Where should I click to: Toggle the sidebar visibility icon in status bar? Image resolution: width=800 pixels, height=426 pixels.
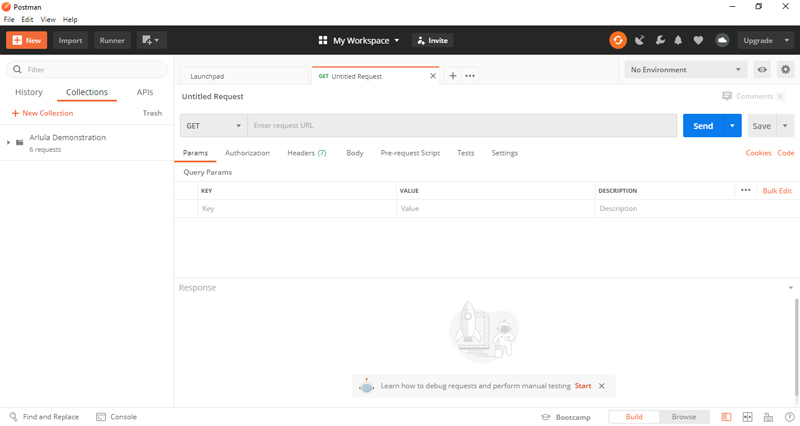click(726, 417)
